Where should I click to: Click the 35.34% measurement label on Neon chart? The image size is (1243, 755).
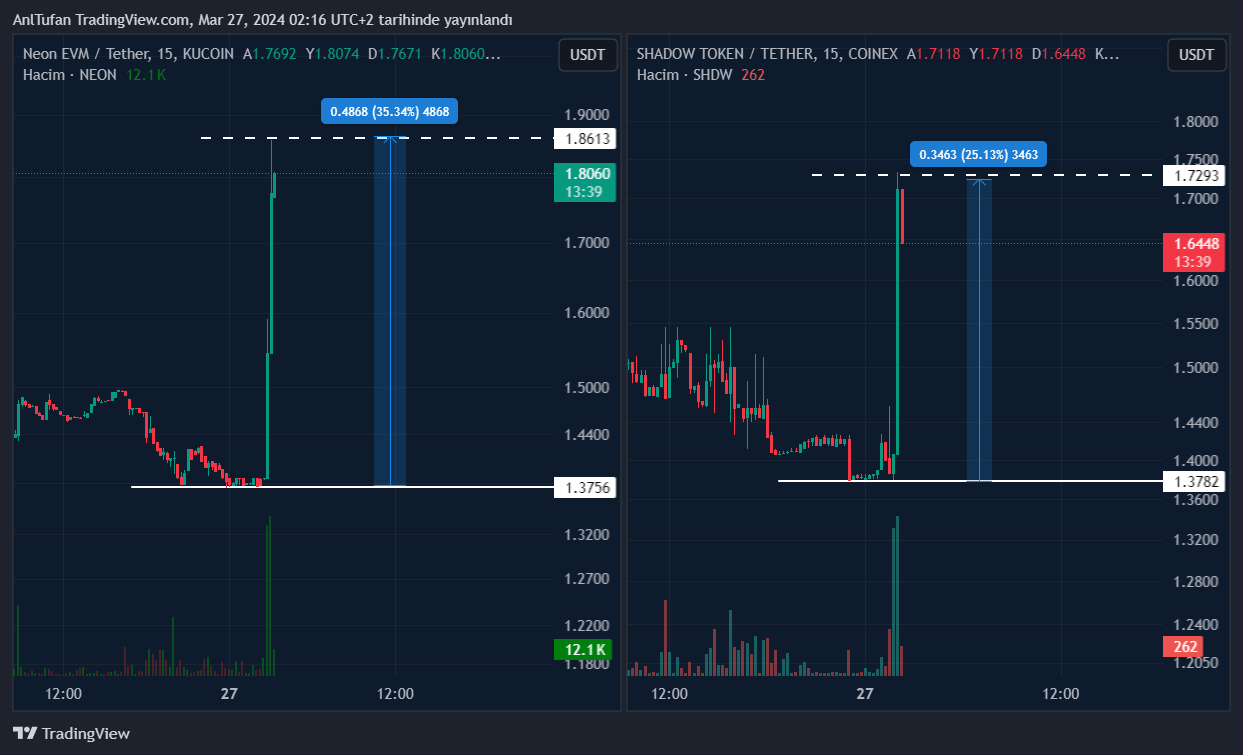click(x=389, y=112)
